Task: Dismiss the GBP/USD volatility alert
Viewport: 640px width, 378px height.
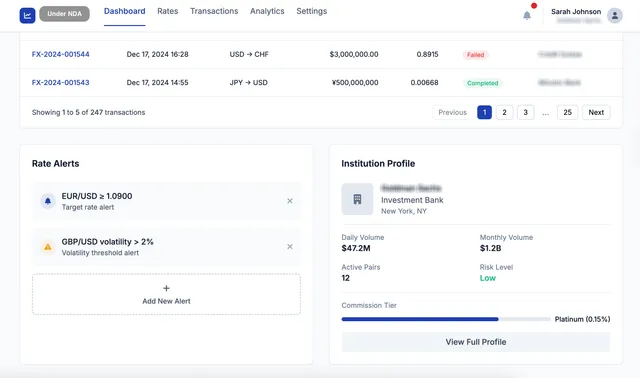Action: (290, 247)
